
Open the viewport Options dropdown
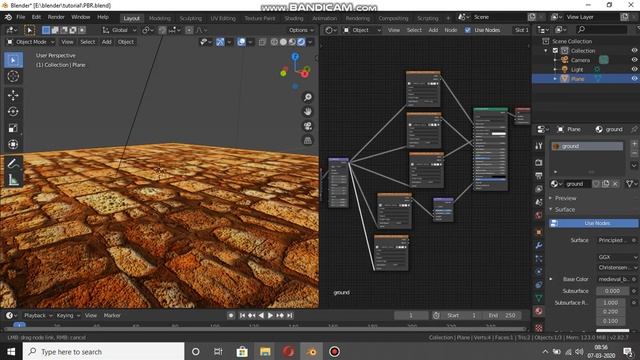tap(301, 30)
